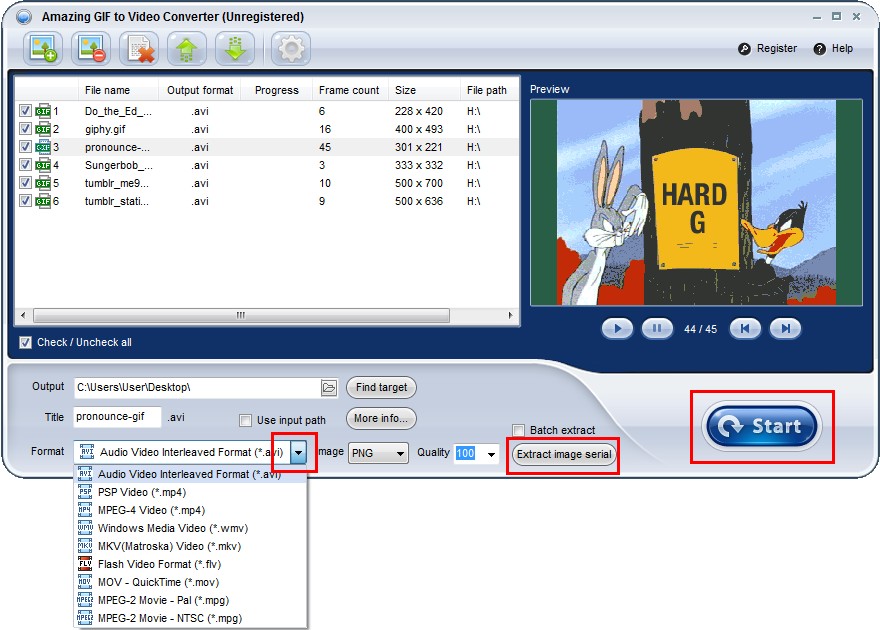Screen dimensions: 880x630
Task: Click the Title input field pronounce-gif
Action: [x=117, y=417]
